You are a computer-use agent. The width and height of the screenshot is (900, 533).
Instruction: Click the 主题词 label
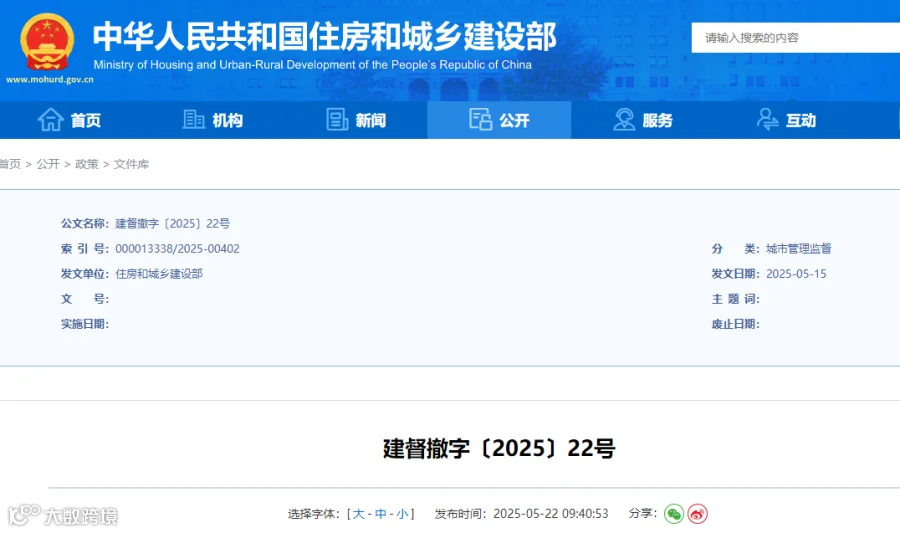(x=736, y=299)
